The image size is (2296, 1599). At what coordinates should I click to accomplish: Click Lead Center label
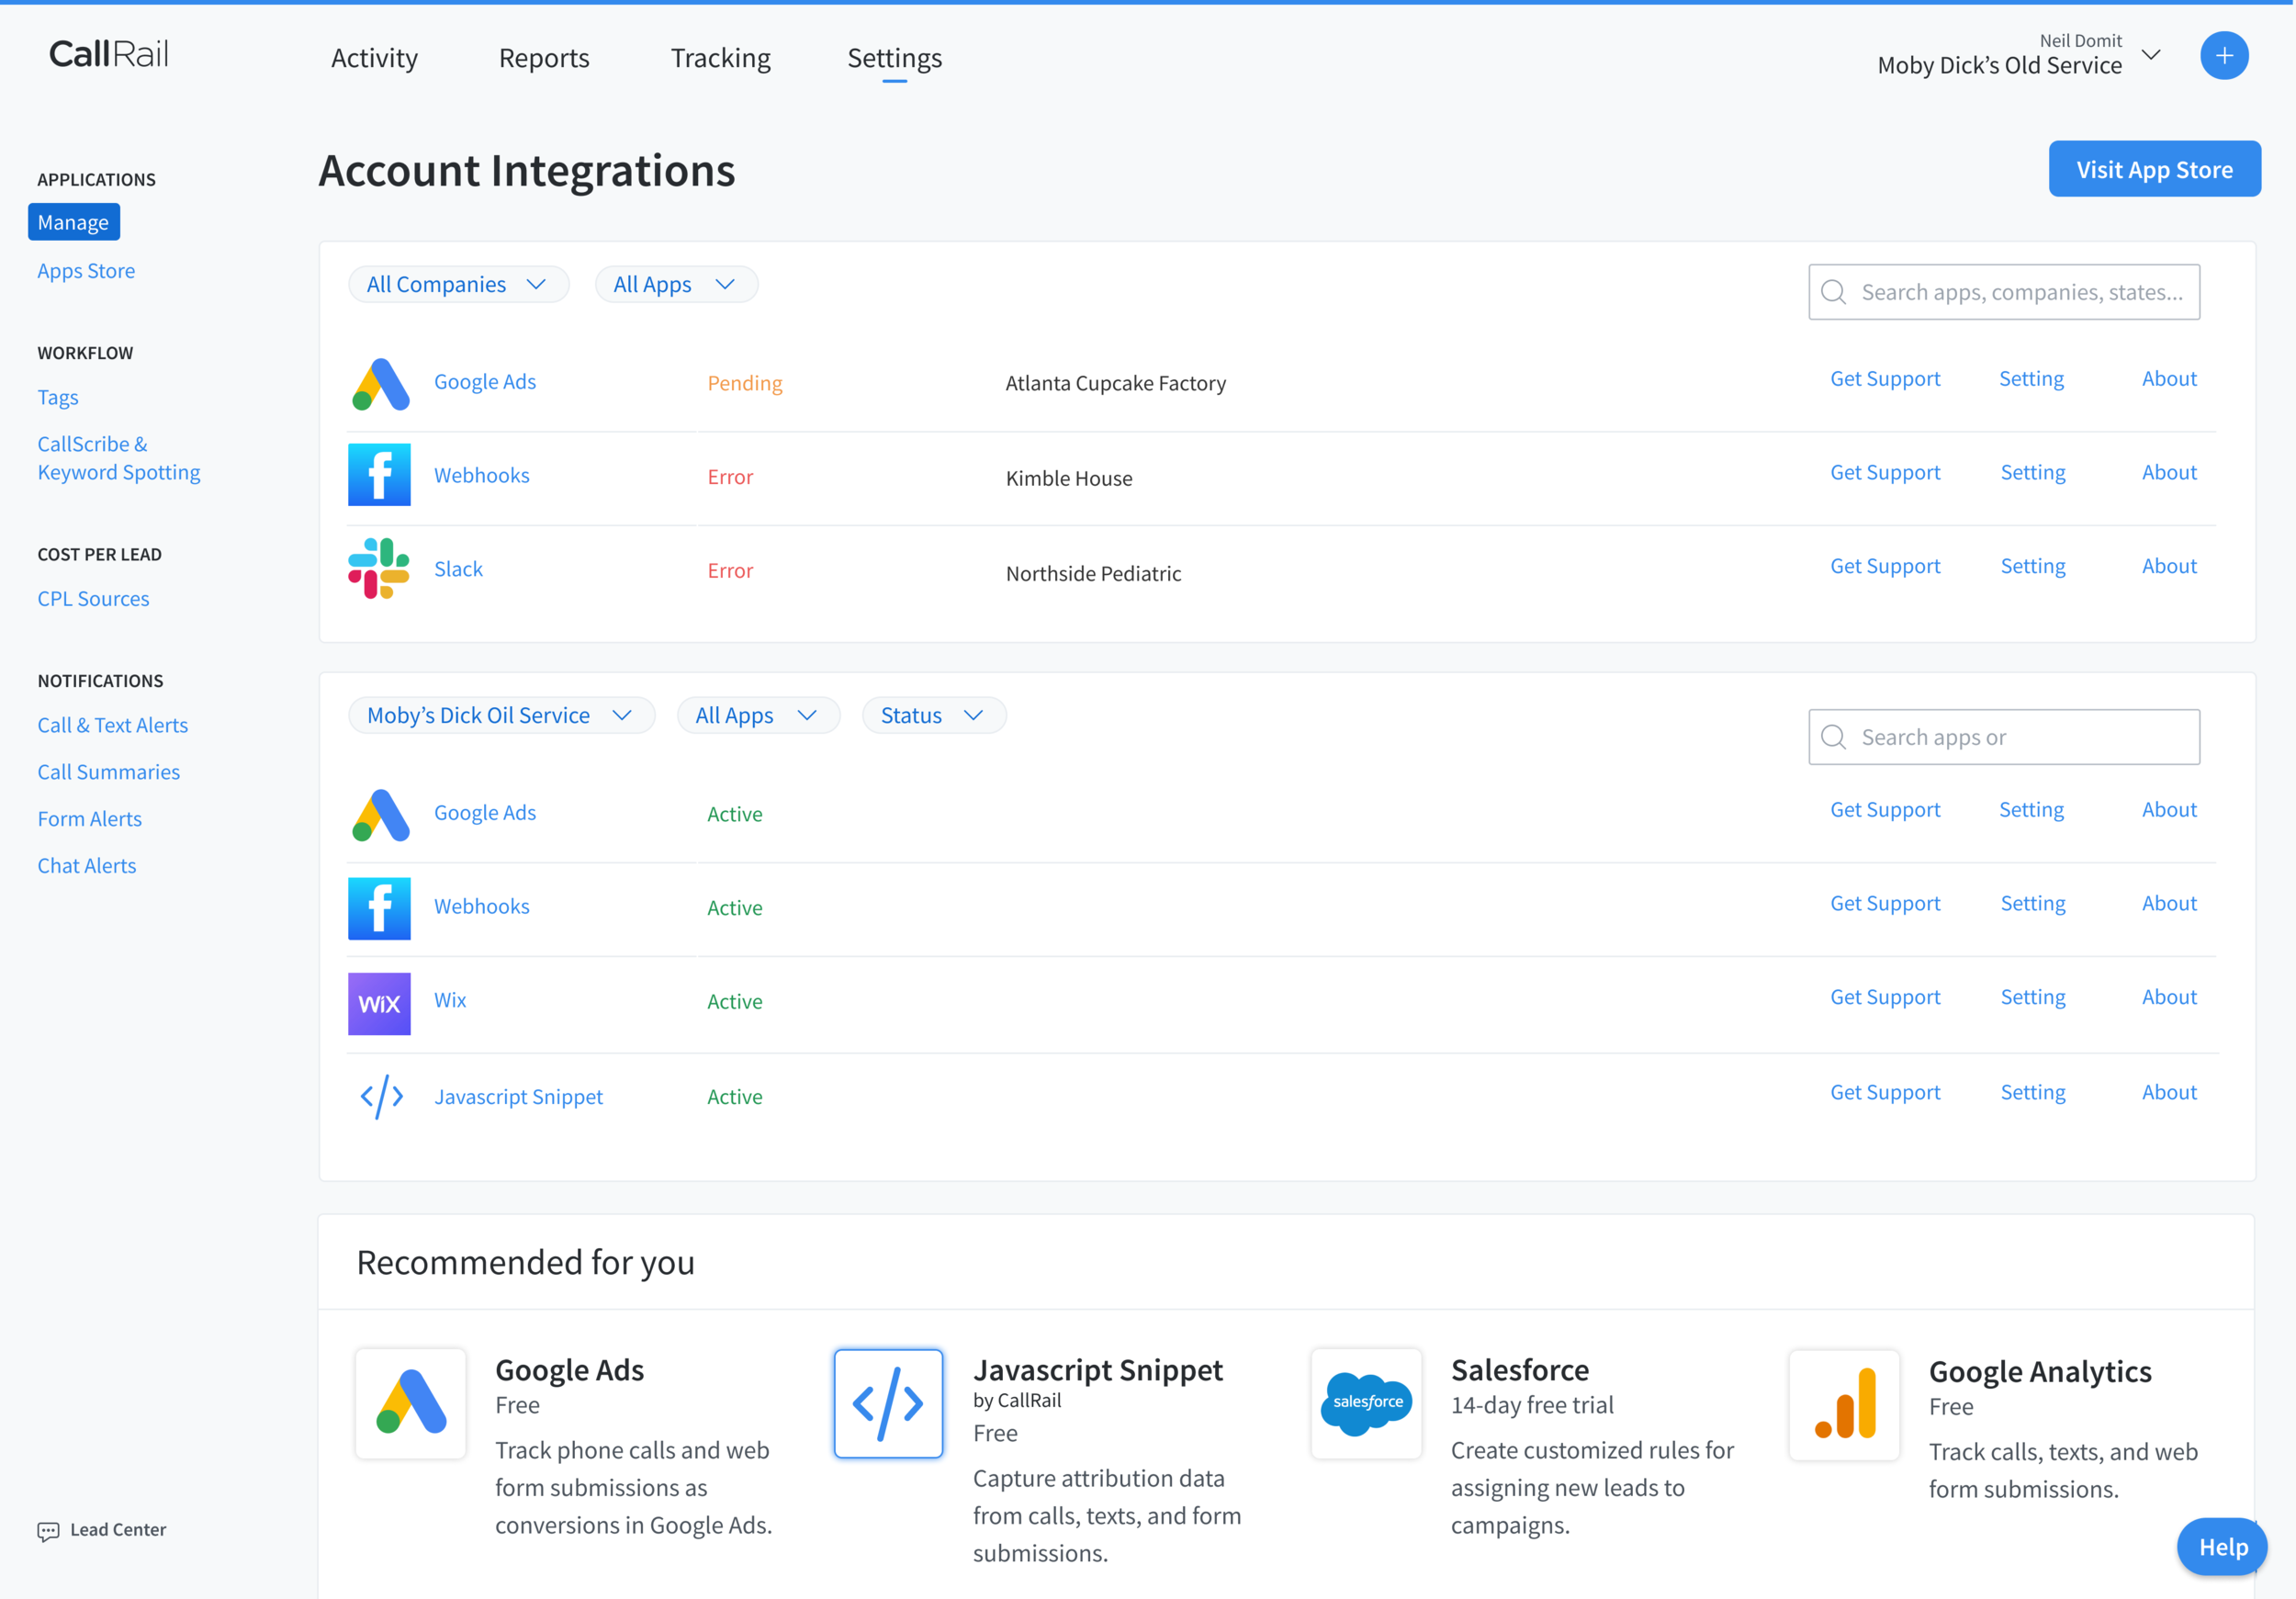coord(118,1530)
